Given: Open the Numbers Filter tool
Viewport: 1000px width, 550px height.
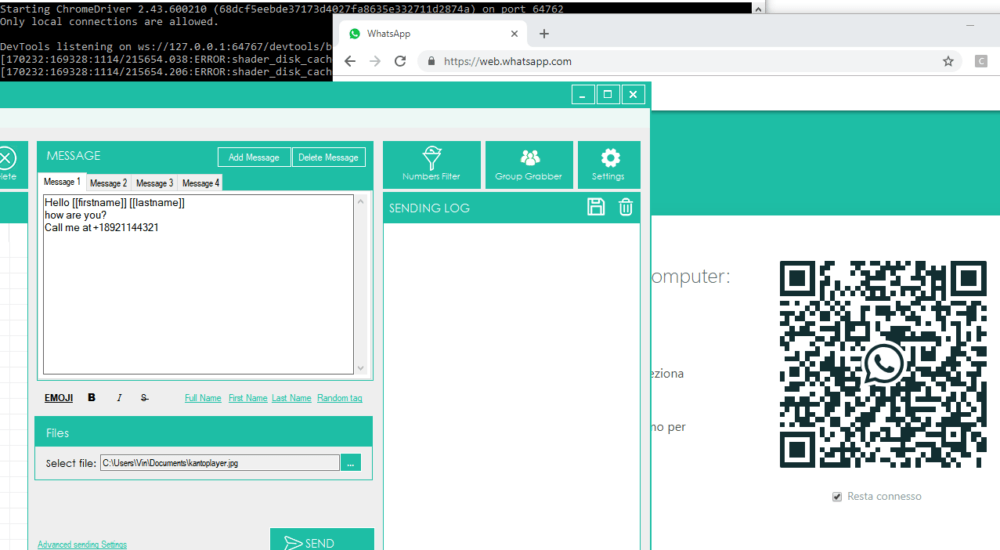Looking at the screenshot, I should pos(432,165).
